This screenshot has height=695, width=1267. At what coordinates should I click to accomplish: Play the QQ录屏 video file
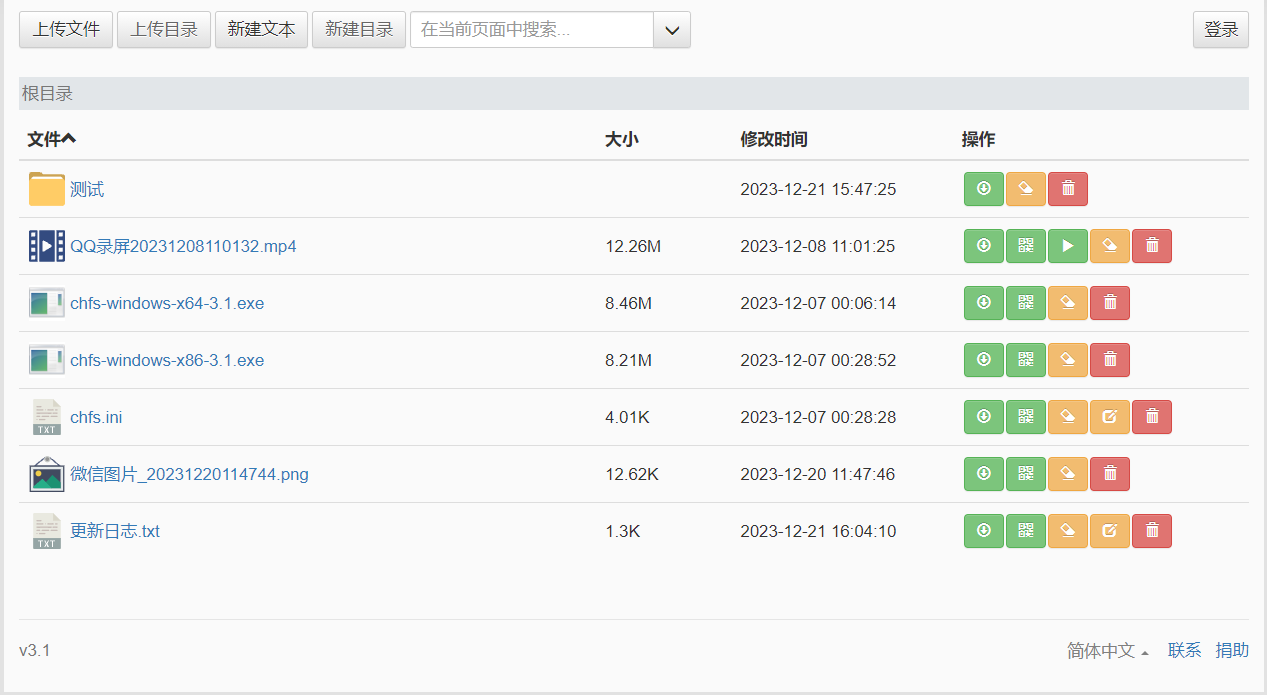tap(1067, 246)
